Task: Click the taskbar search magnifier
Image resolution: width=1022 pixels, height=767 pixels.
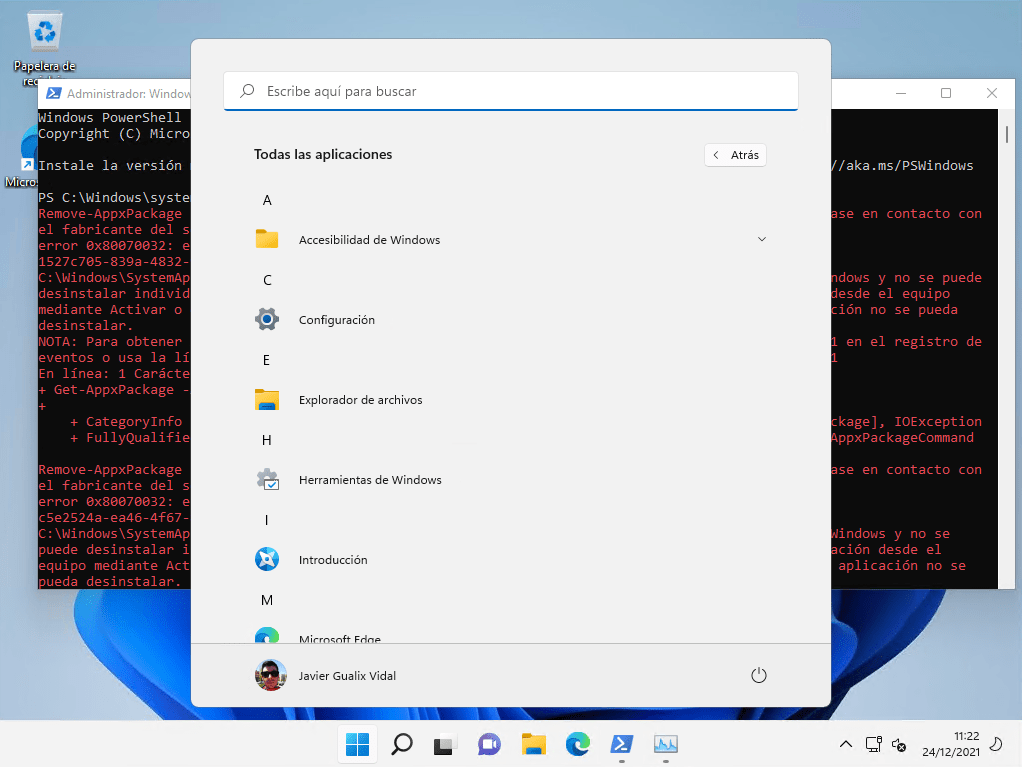Action: pyautogui.click(x=401, y=744)
